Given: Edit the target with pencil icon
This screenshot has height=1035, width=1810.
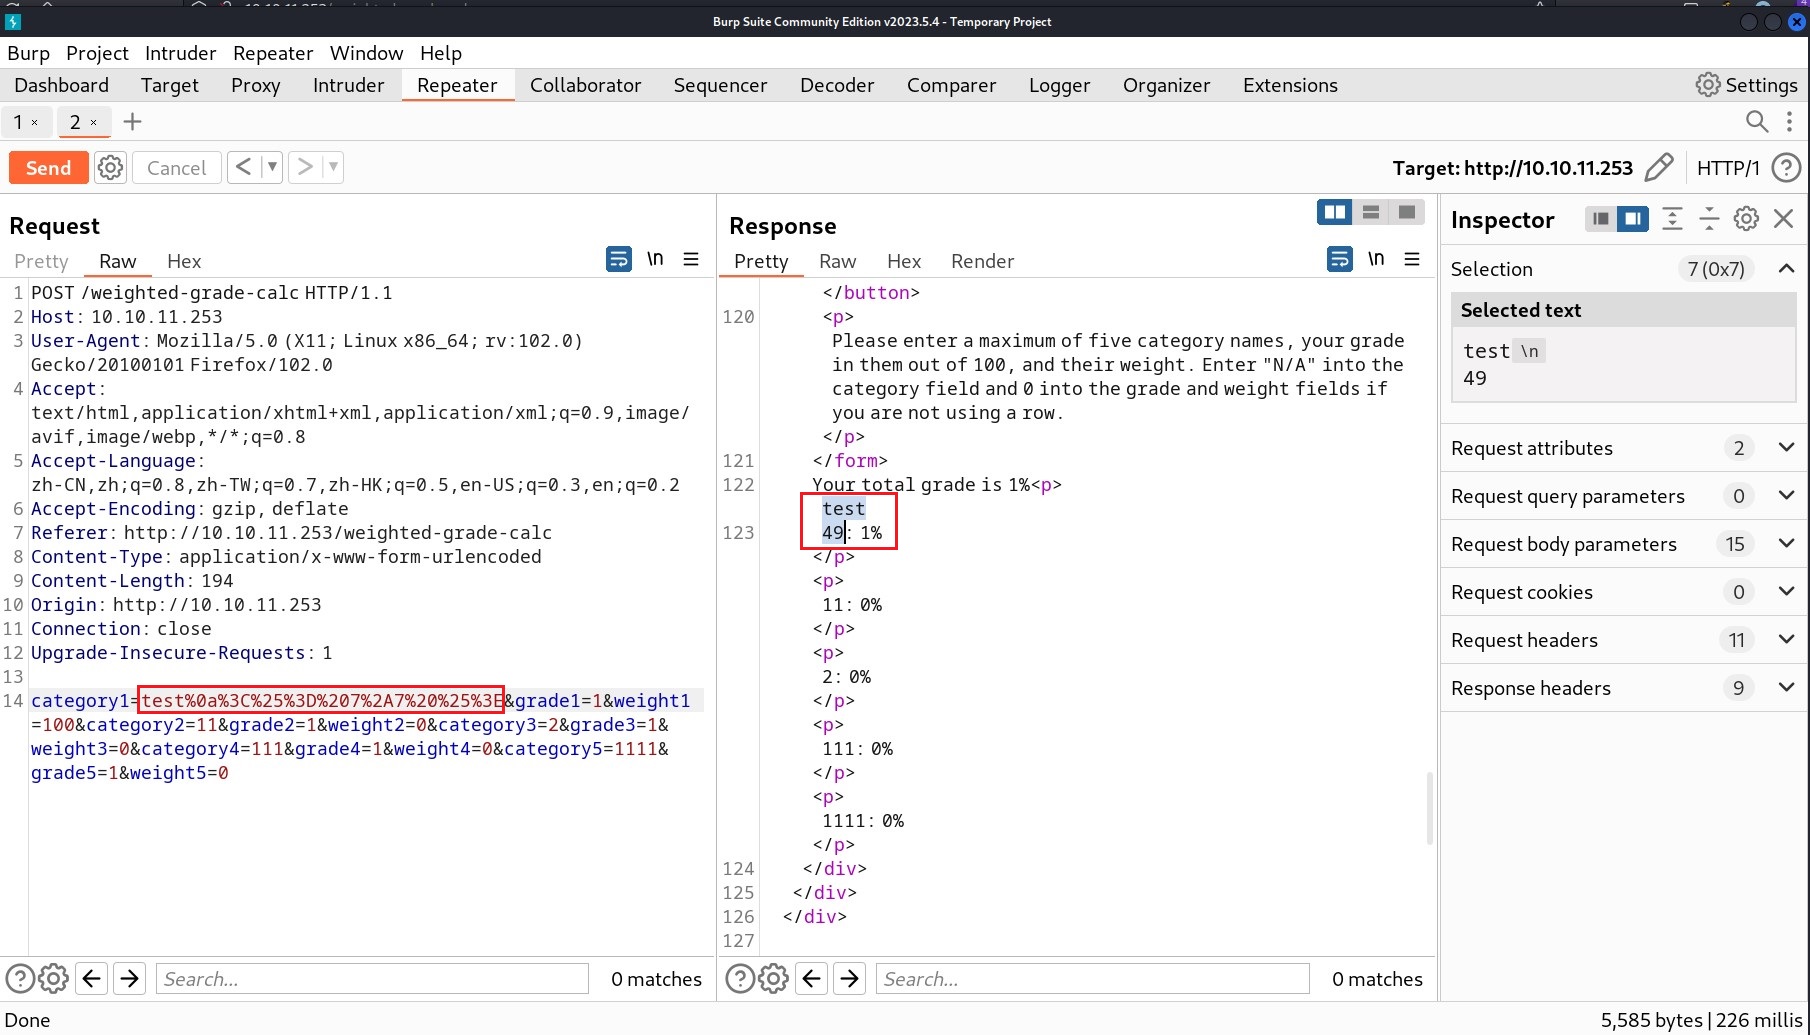Looking at the screenshot, I should pos(1658,168).
